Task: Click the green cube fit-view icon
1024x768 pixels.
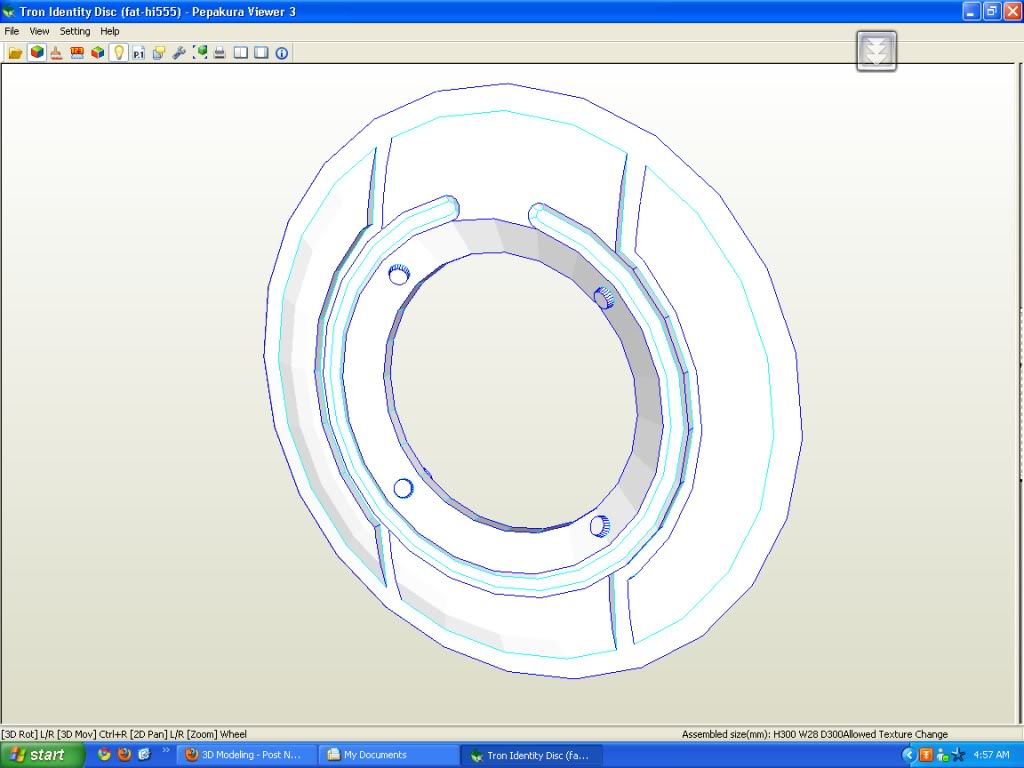Action: 200,53
